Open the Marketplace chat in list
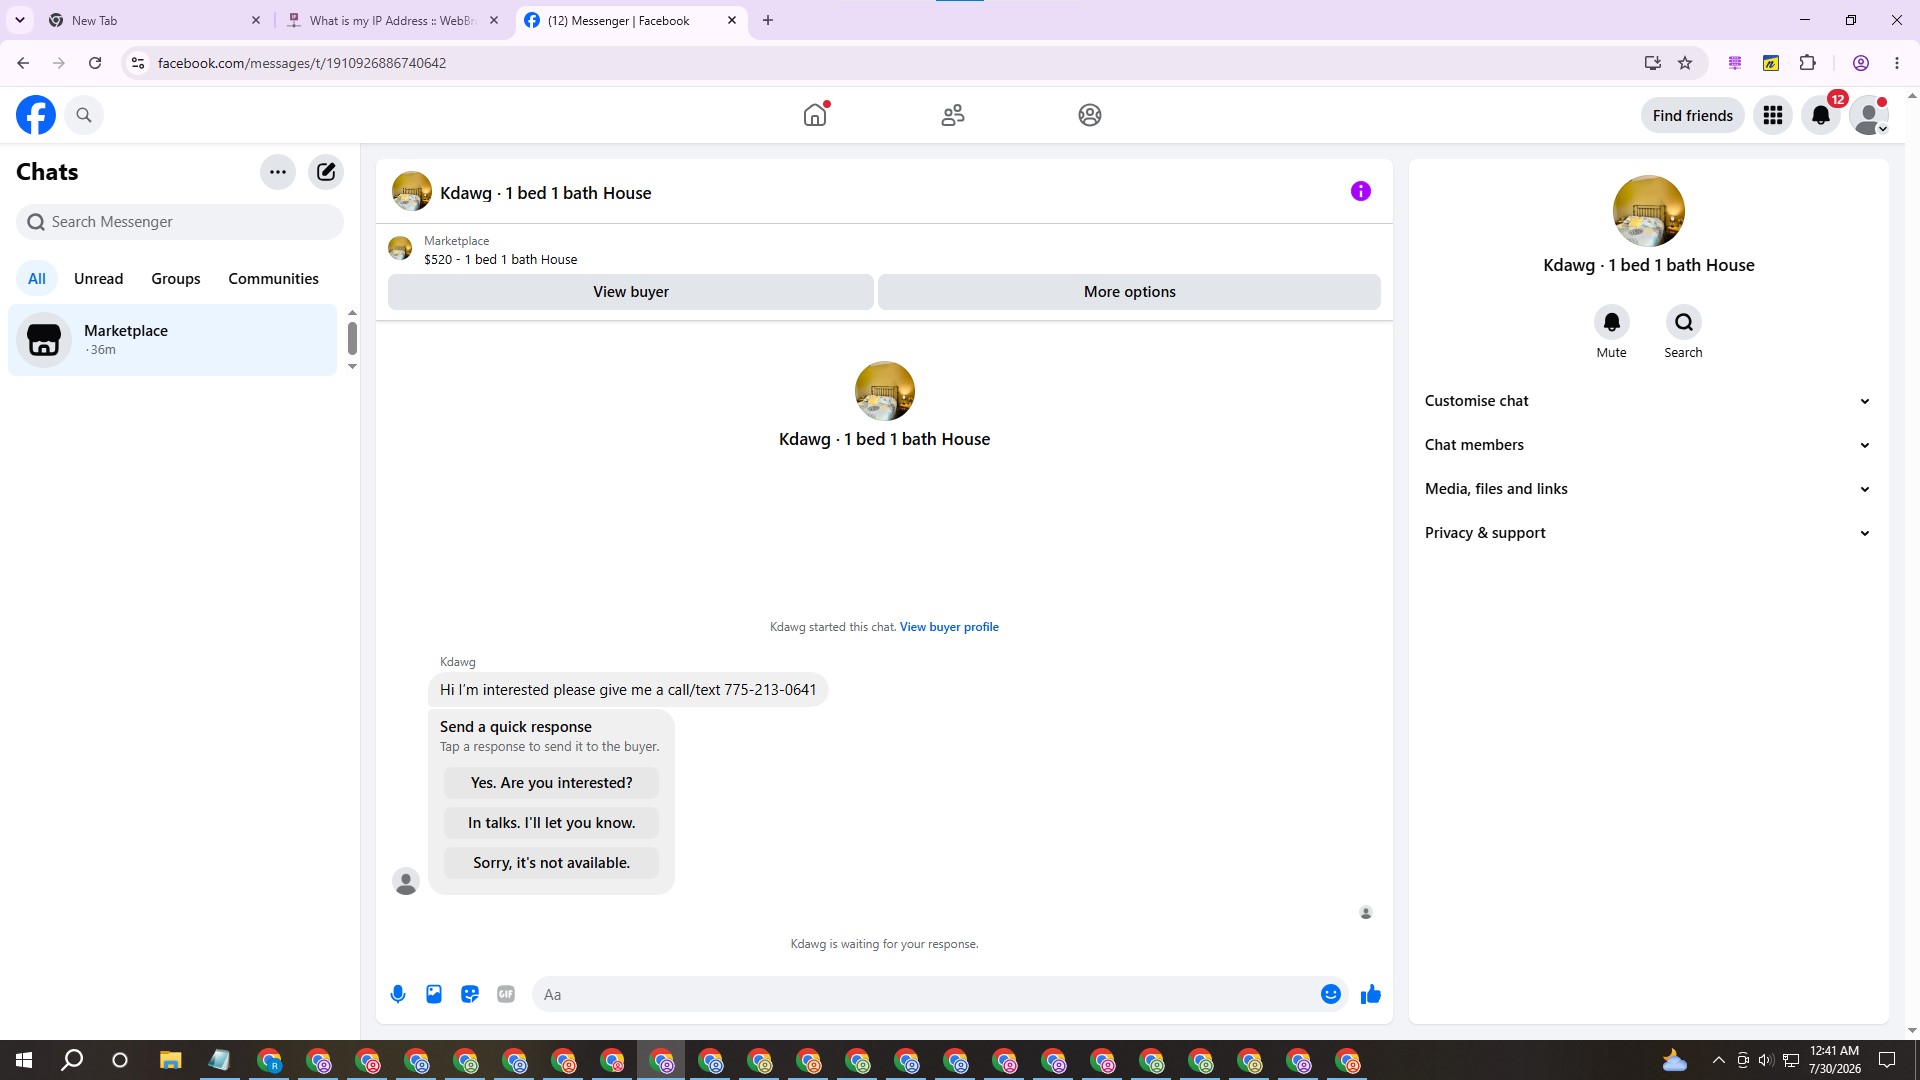 point(173,340)
